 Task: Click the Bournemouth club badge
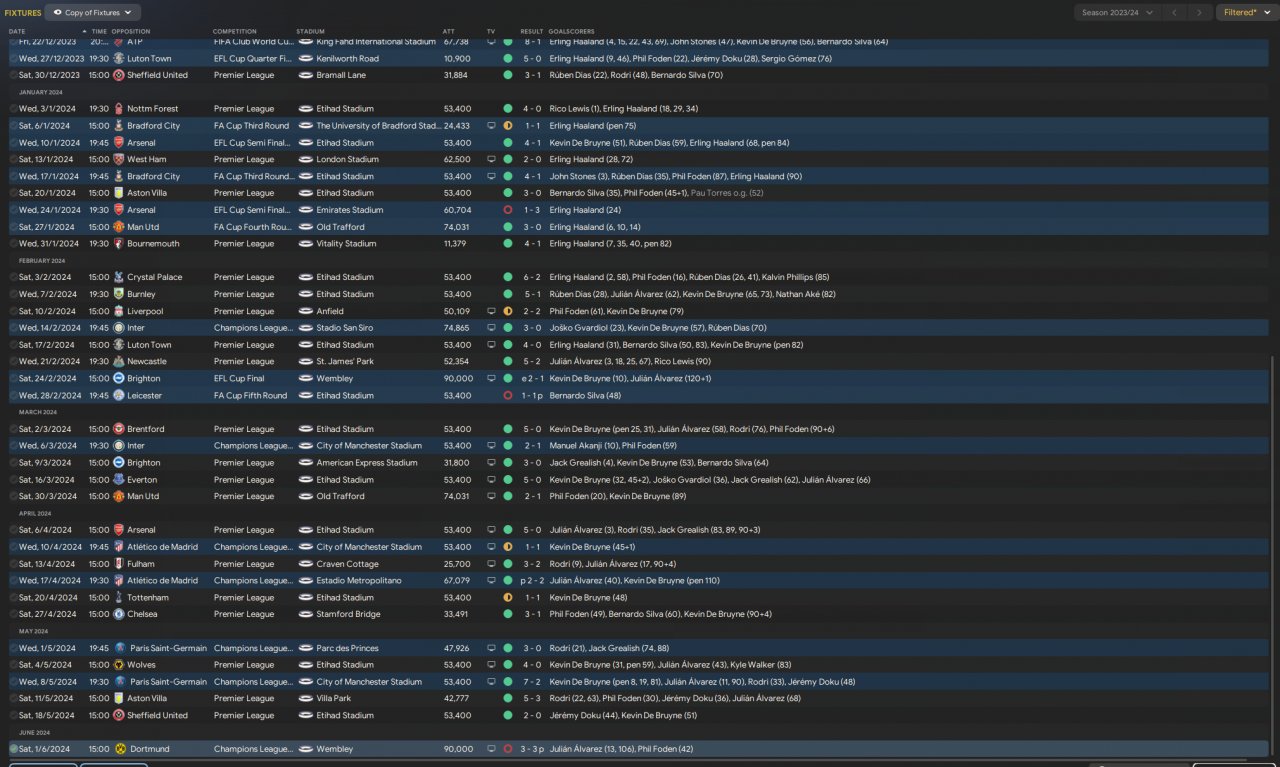[119, 244]
